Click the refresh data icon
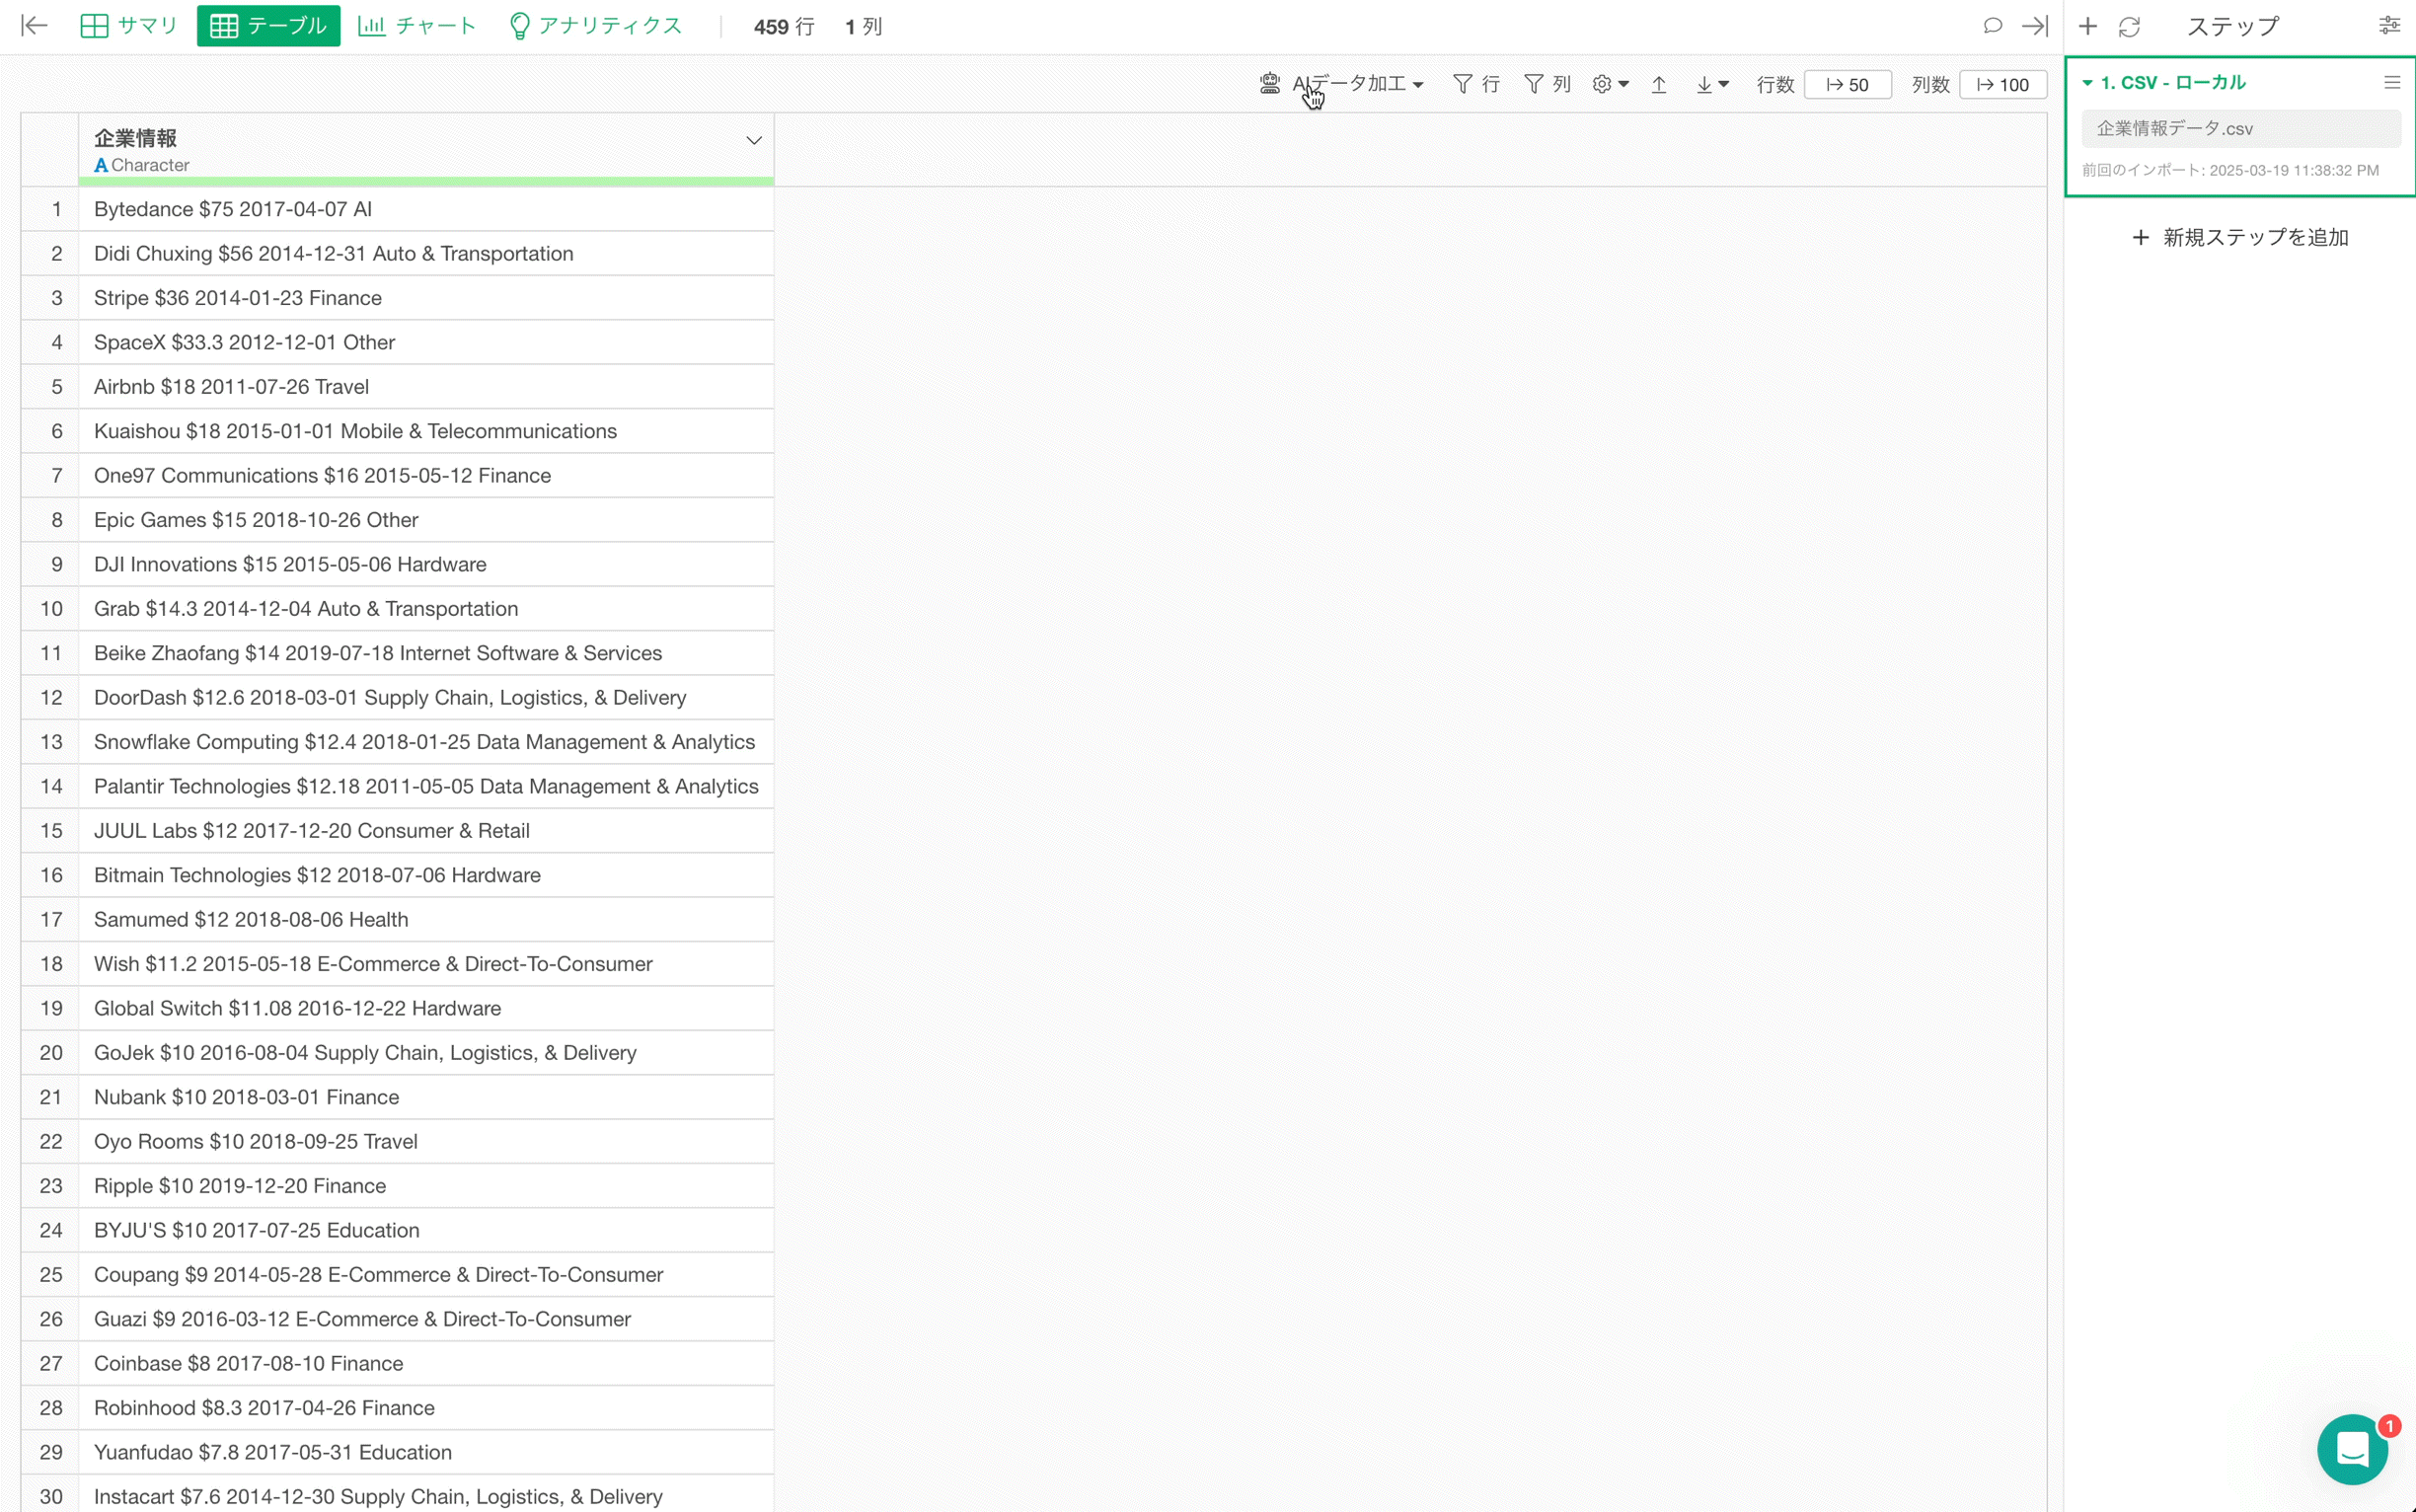Screen dimensions: 2416x1512 tap(2129, 26)
